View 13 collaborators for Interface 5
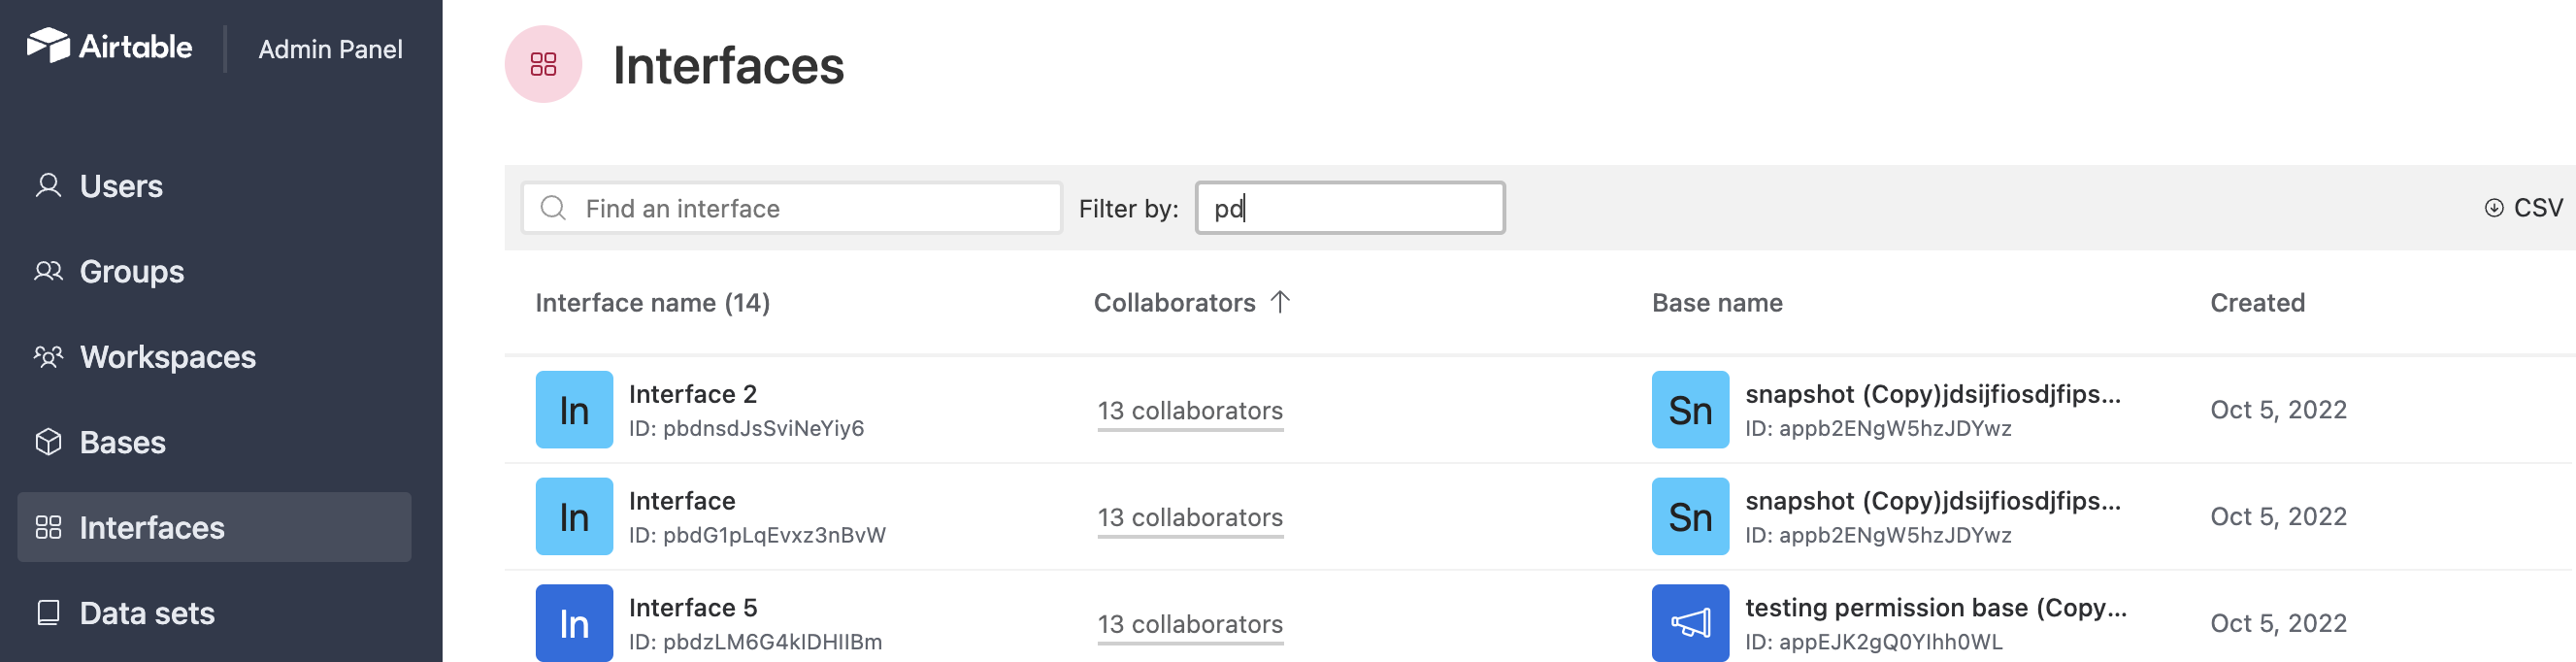Image resolution: width=2576 pixels, height=662 pixels. 1190,624
